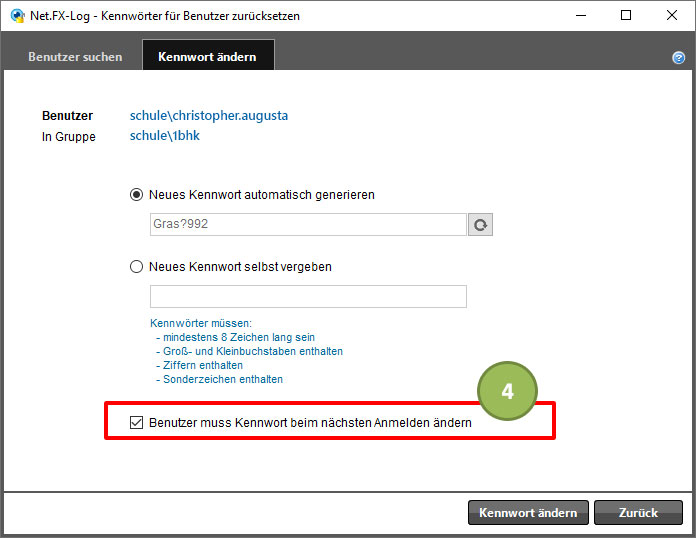The width and height of the screenshot is (696, 538).
Task: Open the 'Kennwort ändern' tab
Action: pos(208,55)
